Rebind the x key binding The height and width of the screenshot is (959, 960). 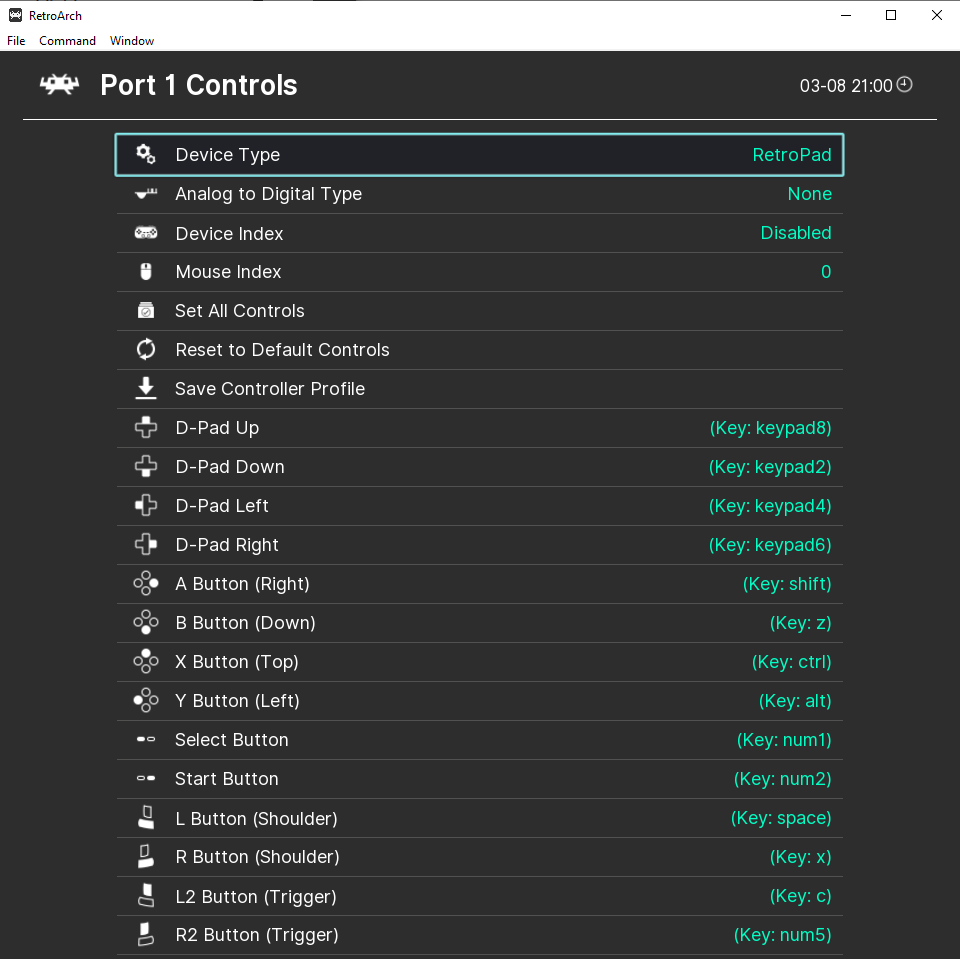pyautogui.click(x=800, y=857)
